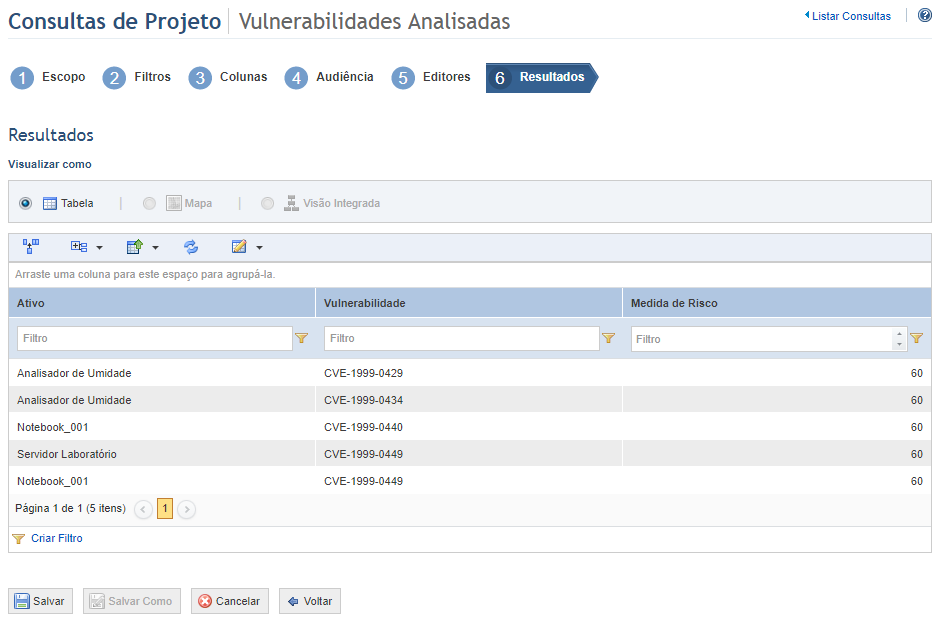This screenshot has height=625, width=940.
Task: Click the Criar Filtro funnel icon
Action: [x=19, y=539]
